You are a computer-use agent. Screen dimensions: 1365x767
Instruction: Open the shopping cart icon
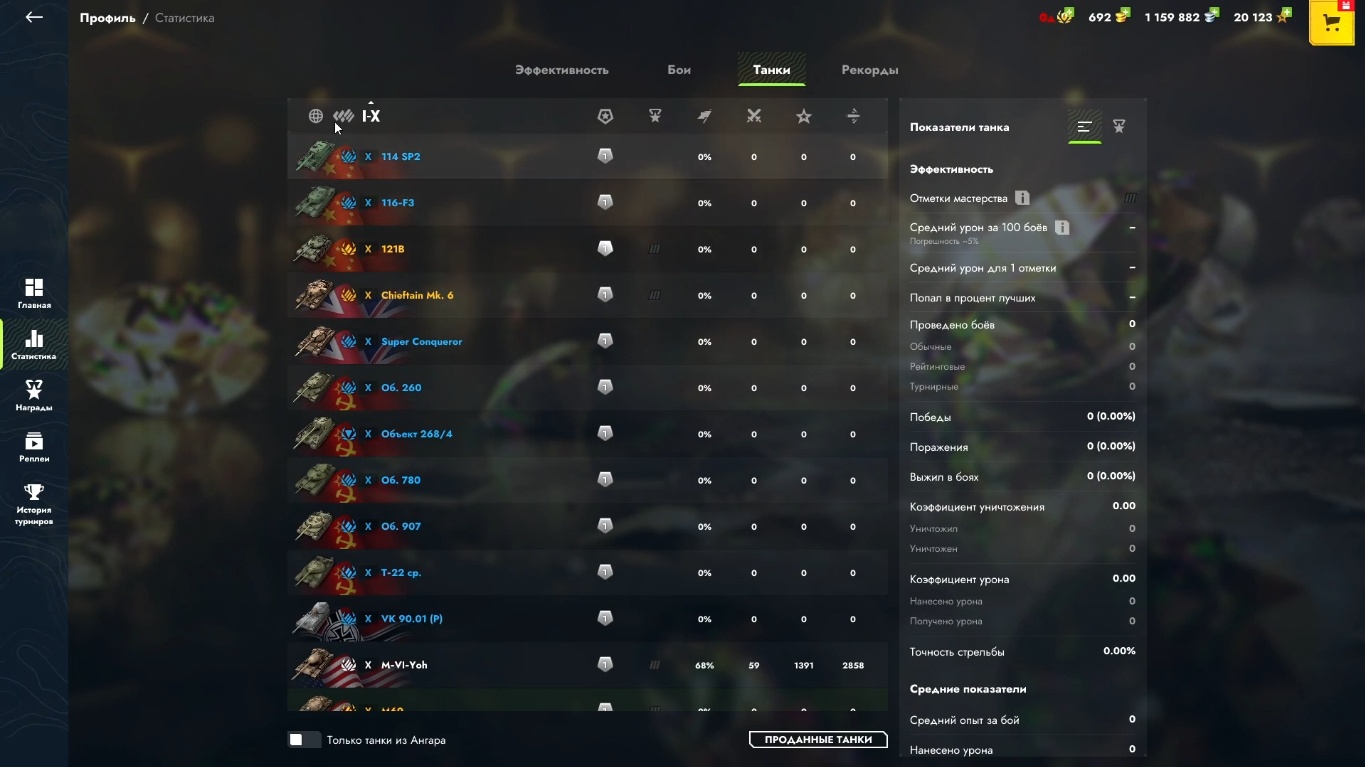(x=1331, y=24)
